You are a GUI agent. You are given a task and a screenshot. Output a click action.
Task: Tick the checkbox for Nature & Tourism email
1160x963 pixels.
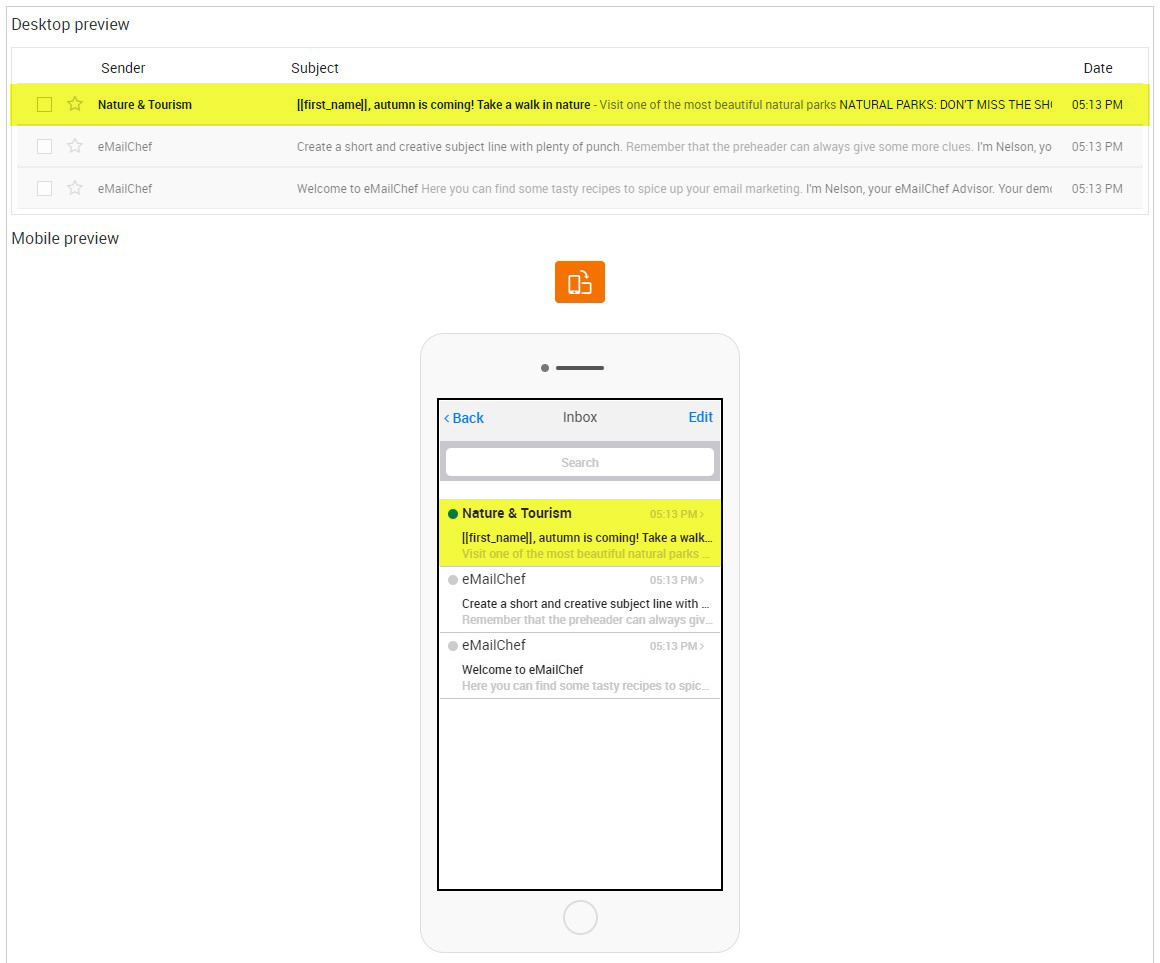click(44, 104)
